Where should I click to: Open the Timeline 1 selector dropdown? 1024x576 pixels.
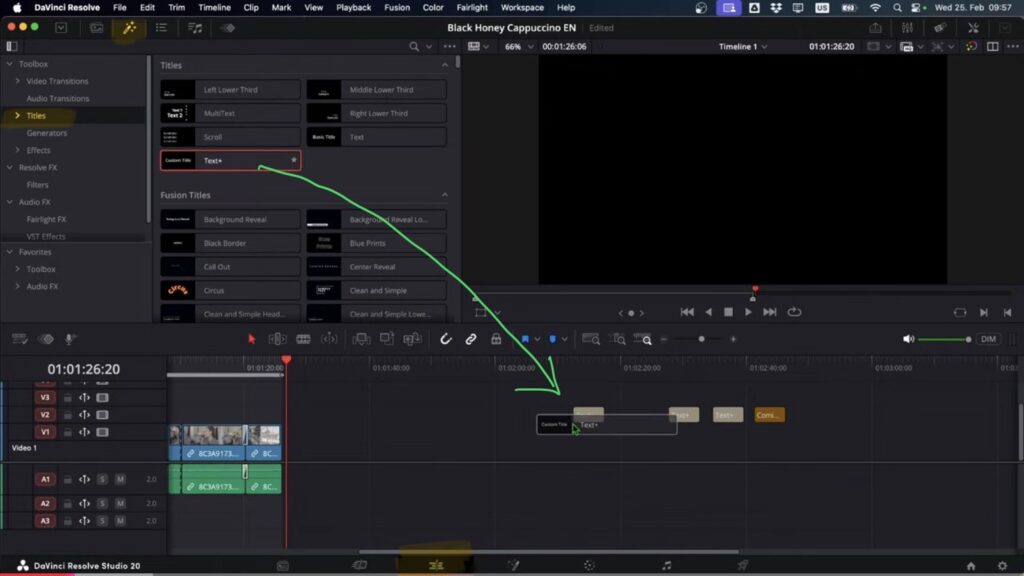(743, 47)
